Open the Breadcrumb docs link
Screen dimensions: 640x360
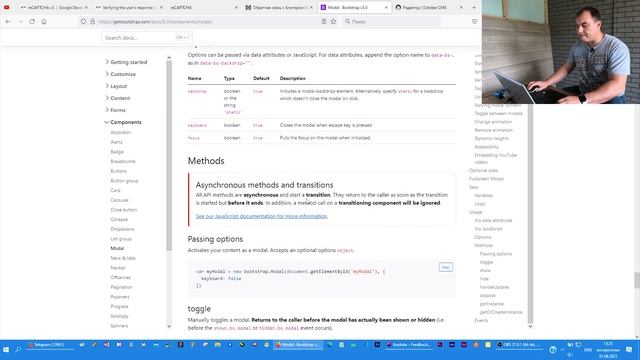[123, 161]
